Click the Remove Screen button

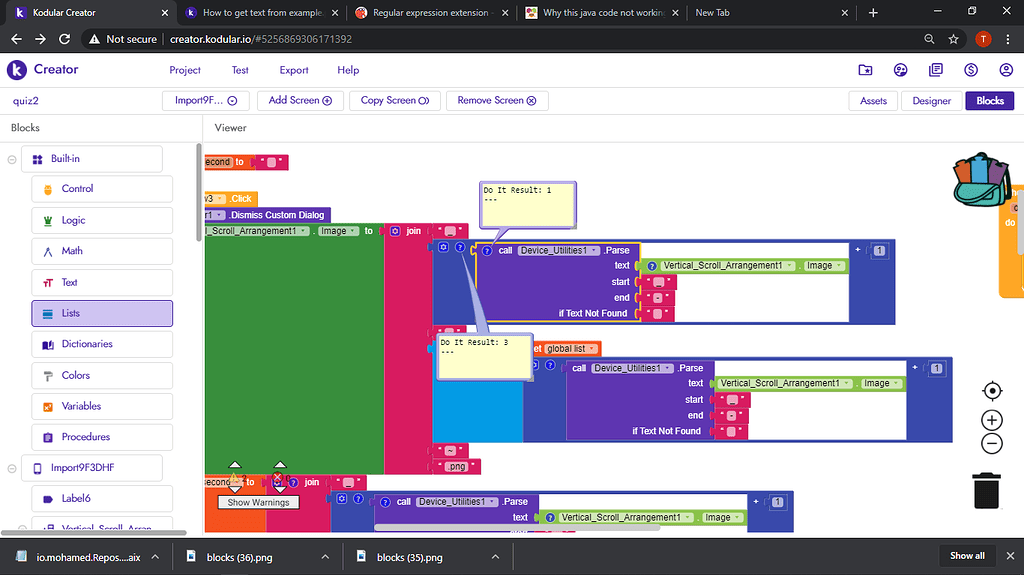click(x=497, y=101)
